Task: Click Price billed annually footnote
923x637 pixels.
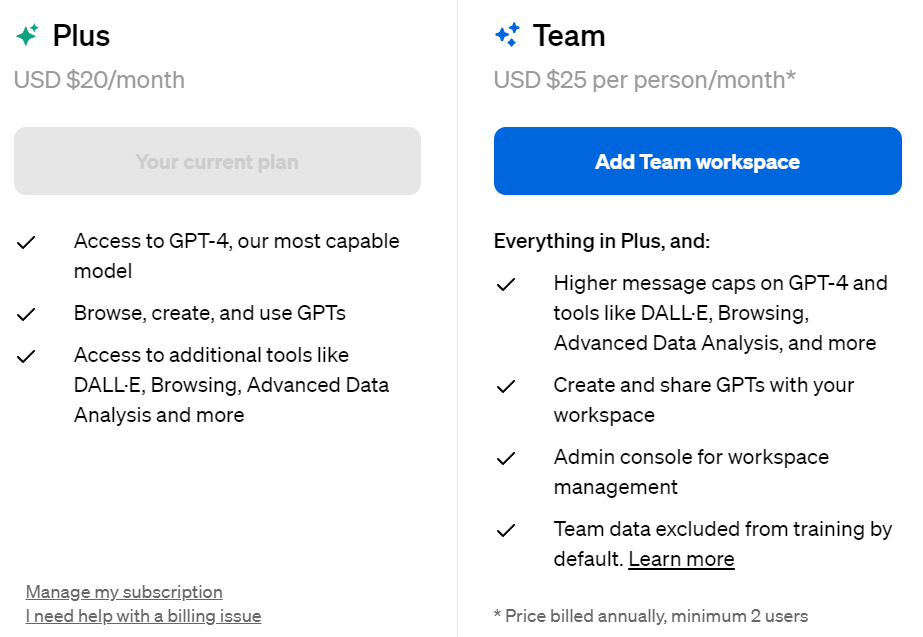Action: coord(650,616)
